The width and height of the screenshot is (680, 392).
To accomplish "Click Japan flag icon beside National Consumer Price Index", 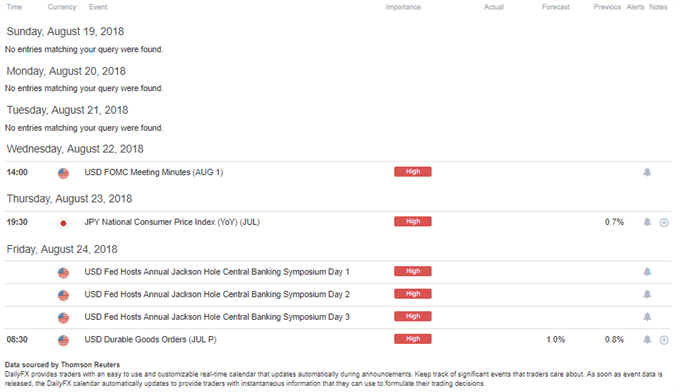I will pos(63,223).
